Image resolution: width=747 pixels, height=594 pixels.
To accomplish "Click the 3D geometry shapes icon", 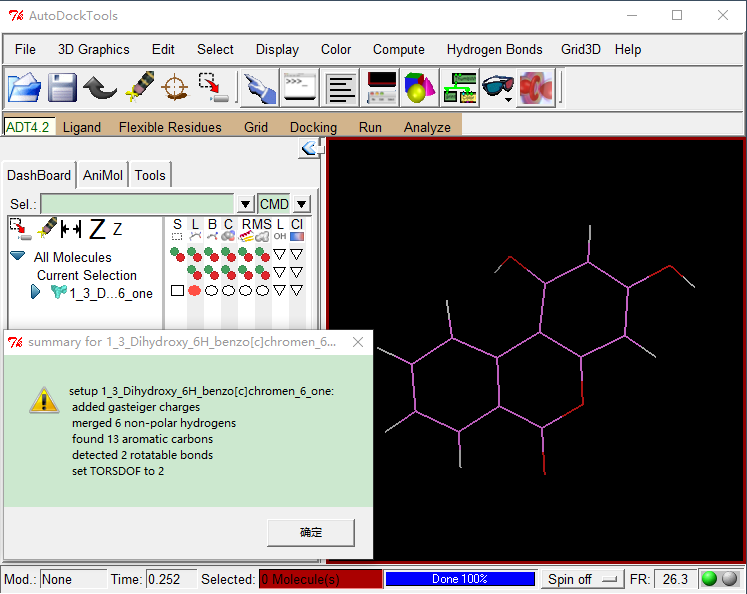I will coord(420,88).
